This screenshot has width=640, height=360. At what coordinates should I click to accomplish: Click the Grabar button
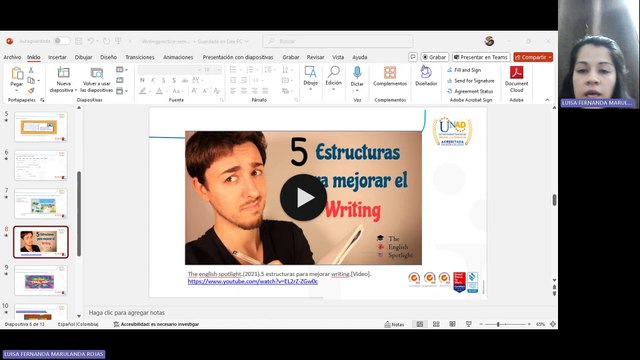pyautogui.click(x=434, y=57)
